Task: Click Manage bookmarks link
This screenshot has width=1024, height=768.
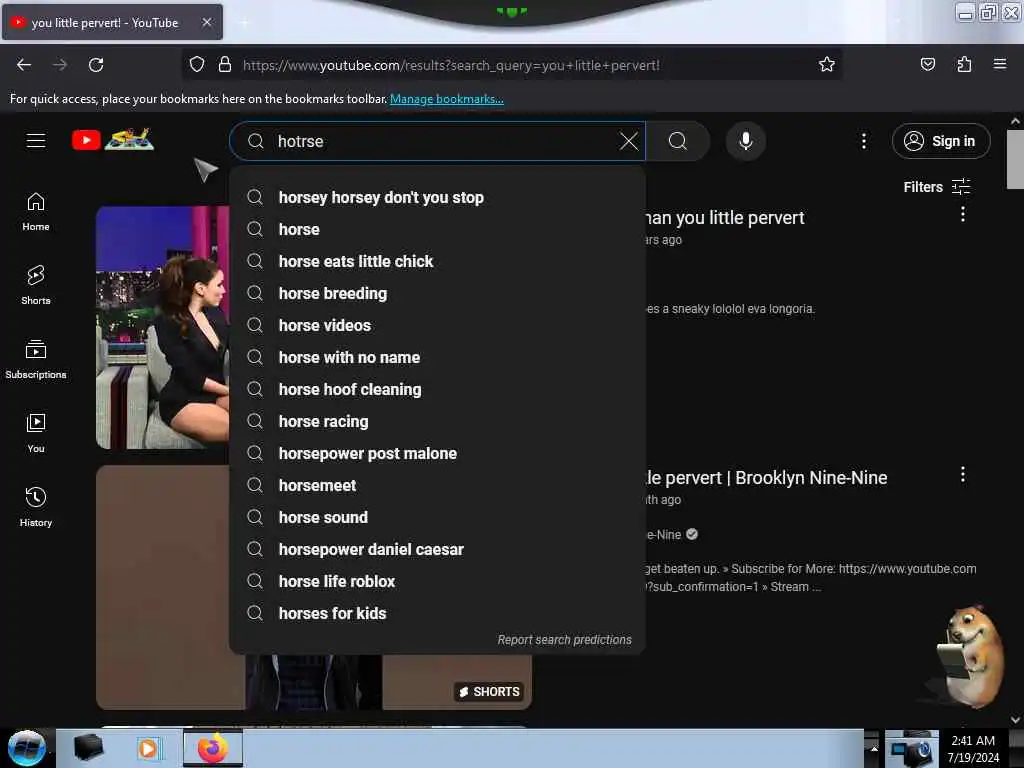Action: coord(447,99)
